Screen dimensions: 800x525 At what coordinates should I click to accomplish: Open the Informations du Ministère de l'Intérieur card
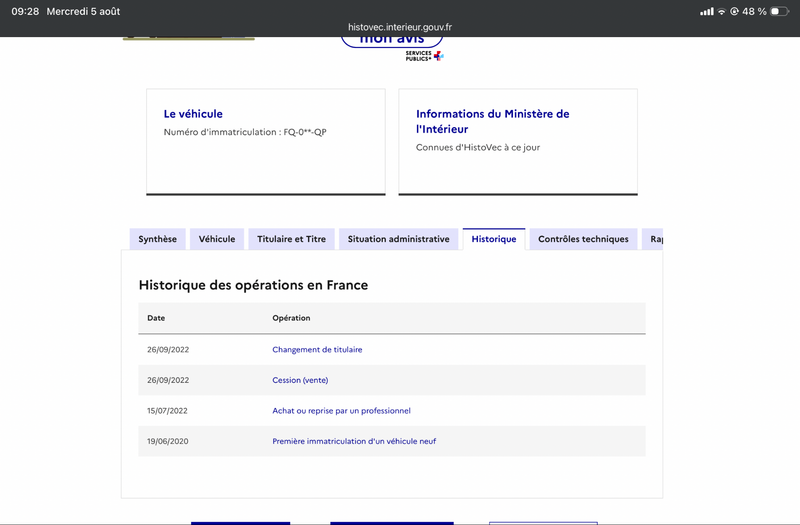[x=518, y=142]
